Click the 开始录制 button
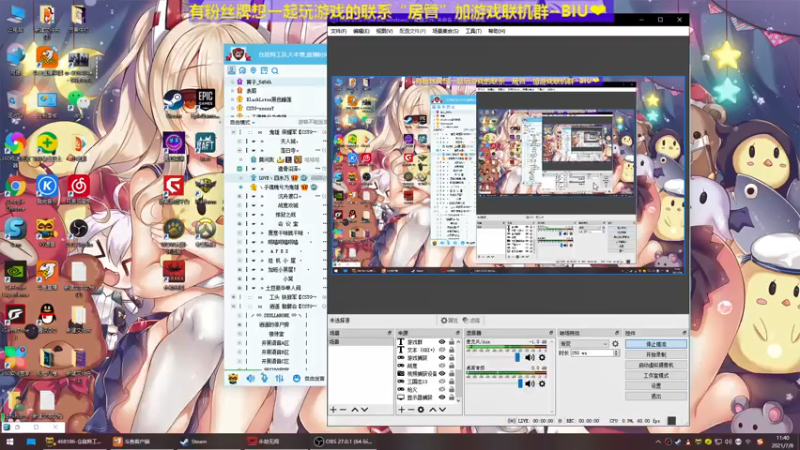The image size is (800, 450). [656, 355]
